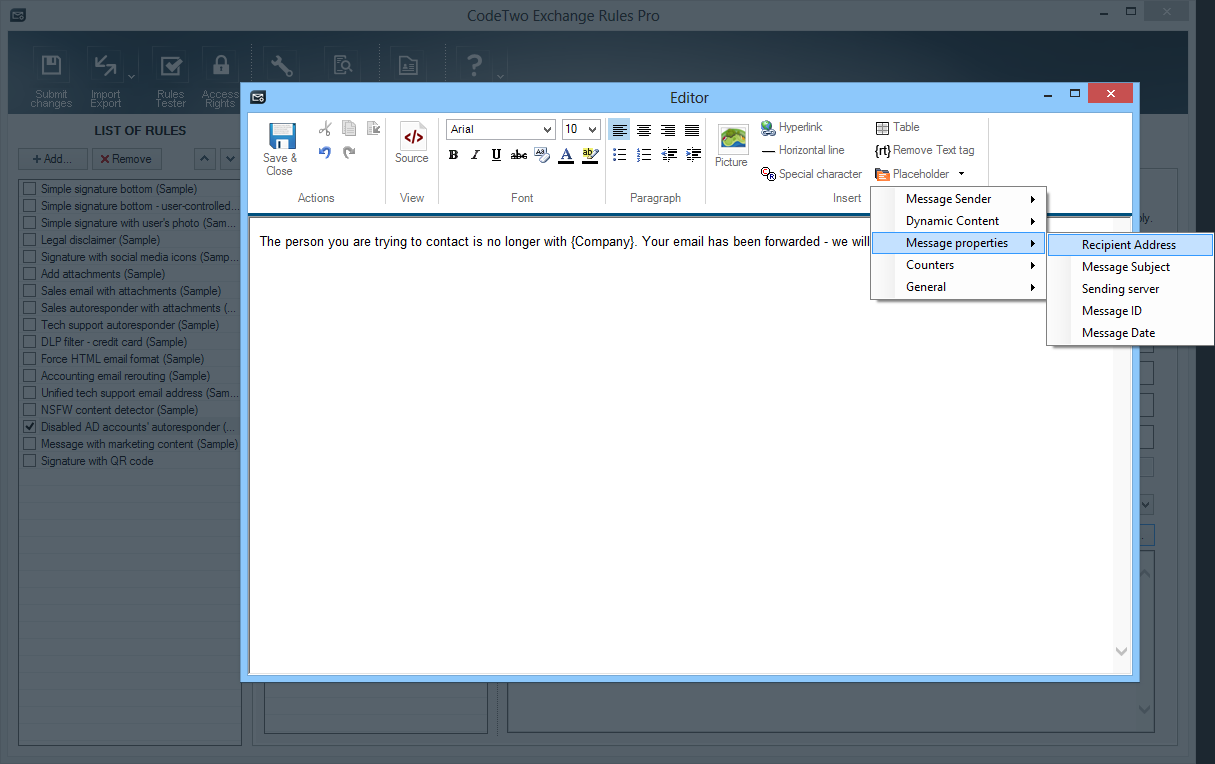Open the font color picker

point(566,155)
